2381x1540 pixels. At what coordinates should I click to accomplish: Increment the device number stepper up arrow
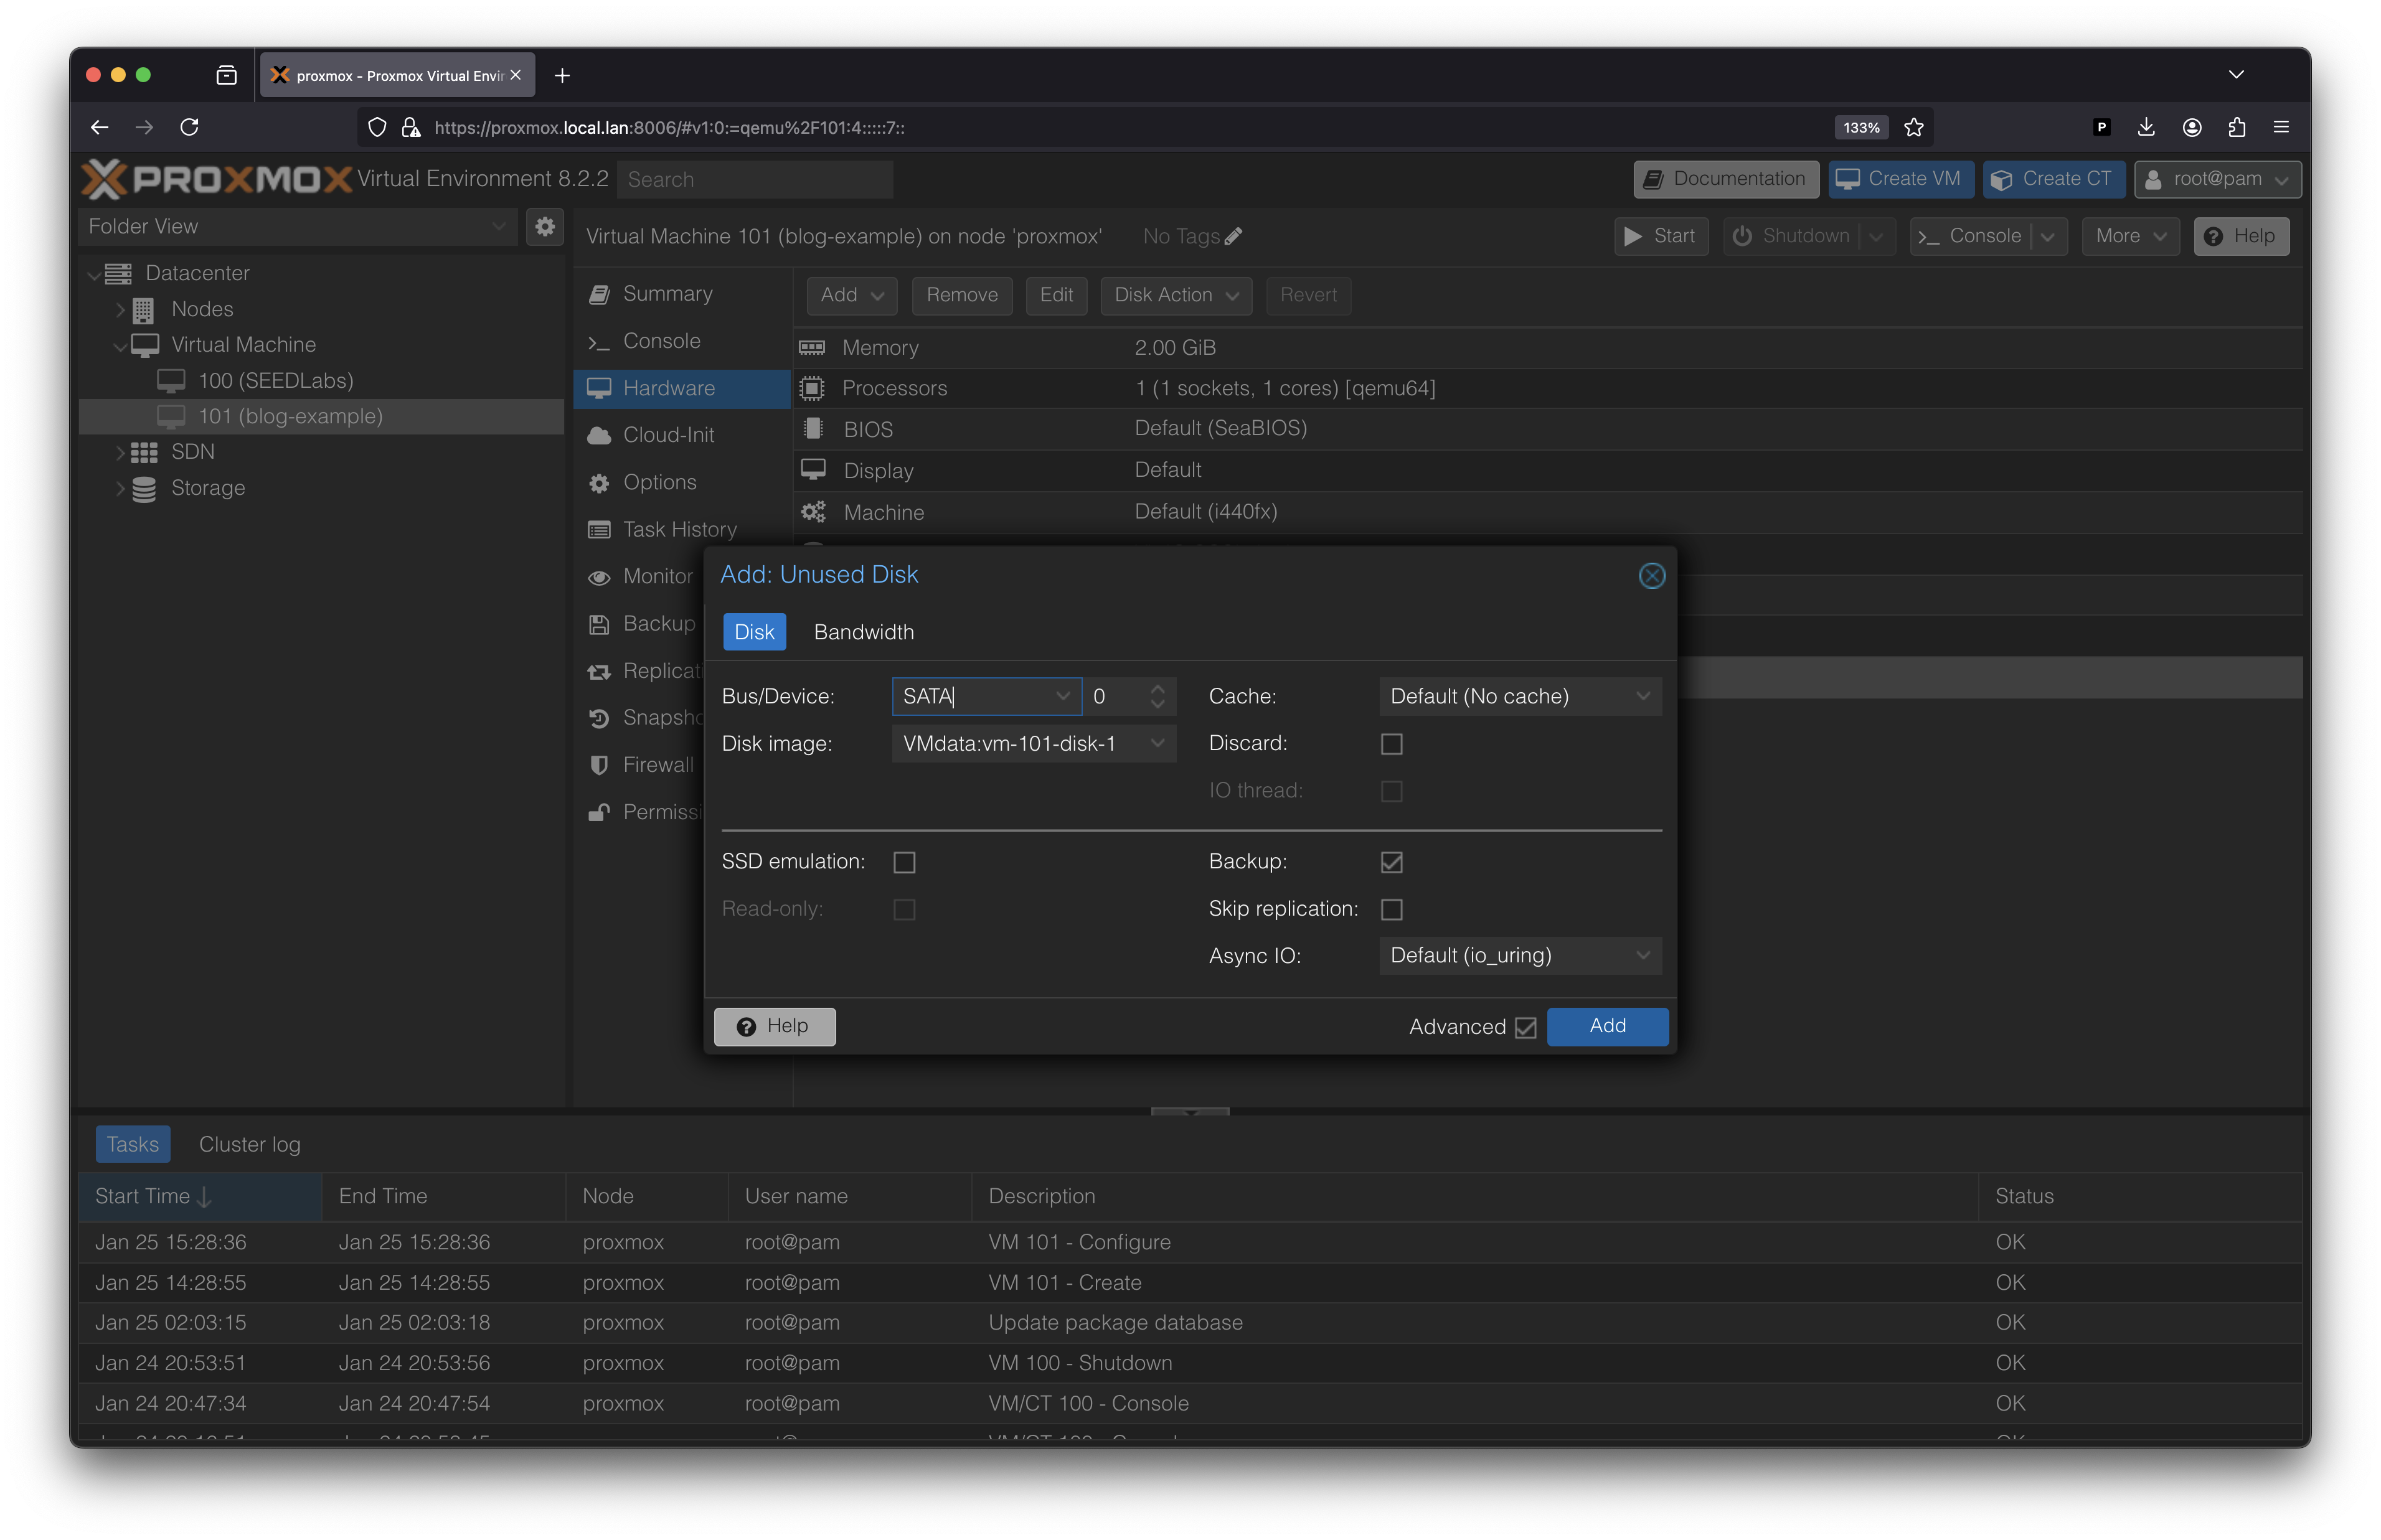pyautogui.click(x=1158, y=689)
